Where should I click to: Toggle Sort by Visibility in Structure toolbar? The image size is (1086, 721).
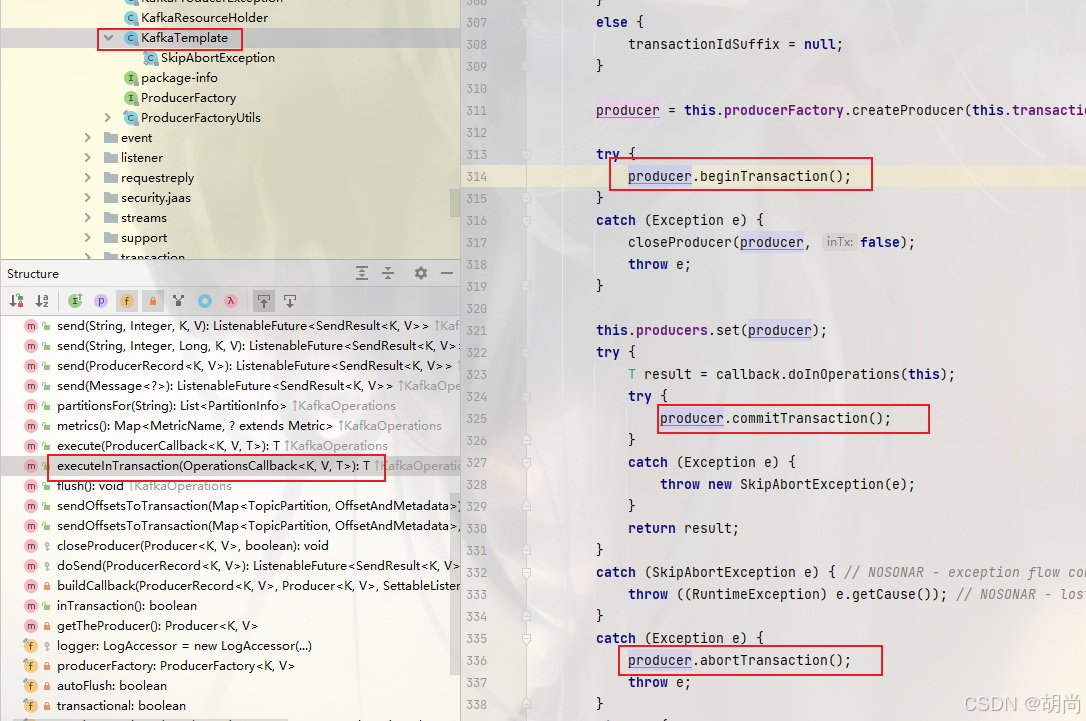[x=17, y=301]
